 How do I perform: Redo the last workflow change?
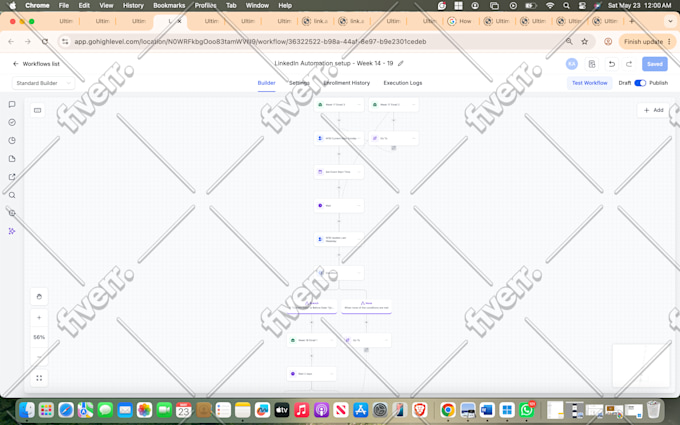tap(629, 64)
